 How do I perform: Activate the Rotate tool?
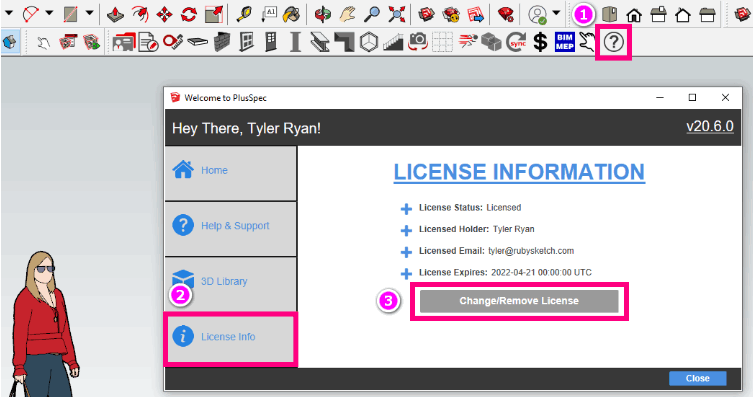[189, 14]
